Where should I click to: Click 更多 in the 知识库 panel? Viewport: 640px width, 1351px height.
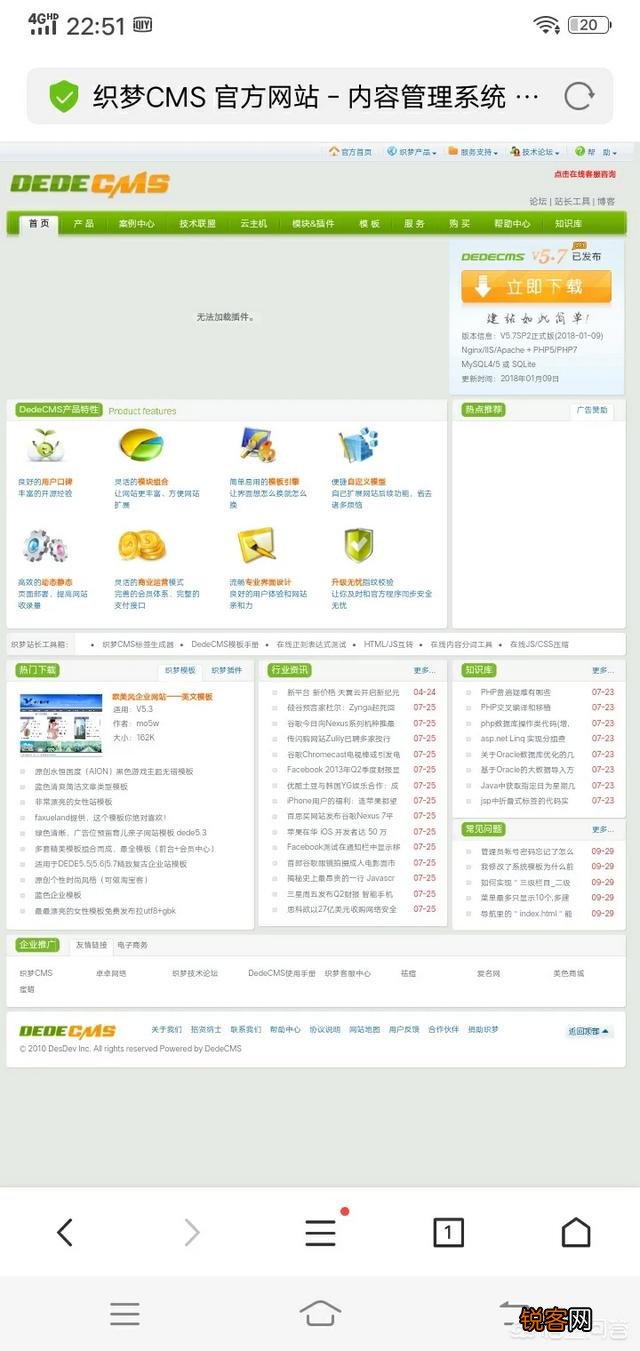click(x=603, y=670)
